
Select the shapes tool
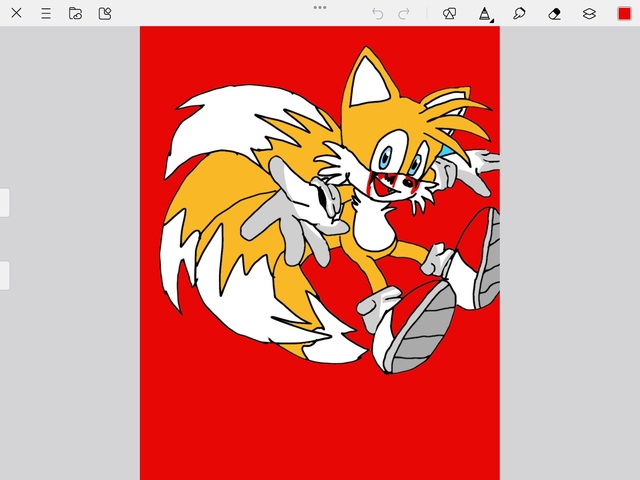449,13
